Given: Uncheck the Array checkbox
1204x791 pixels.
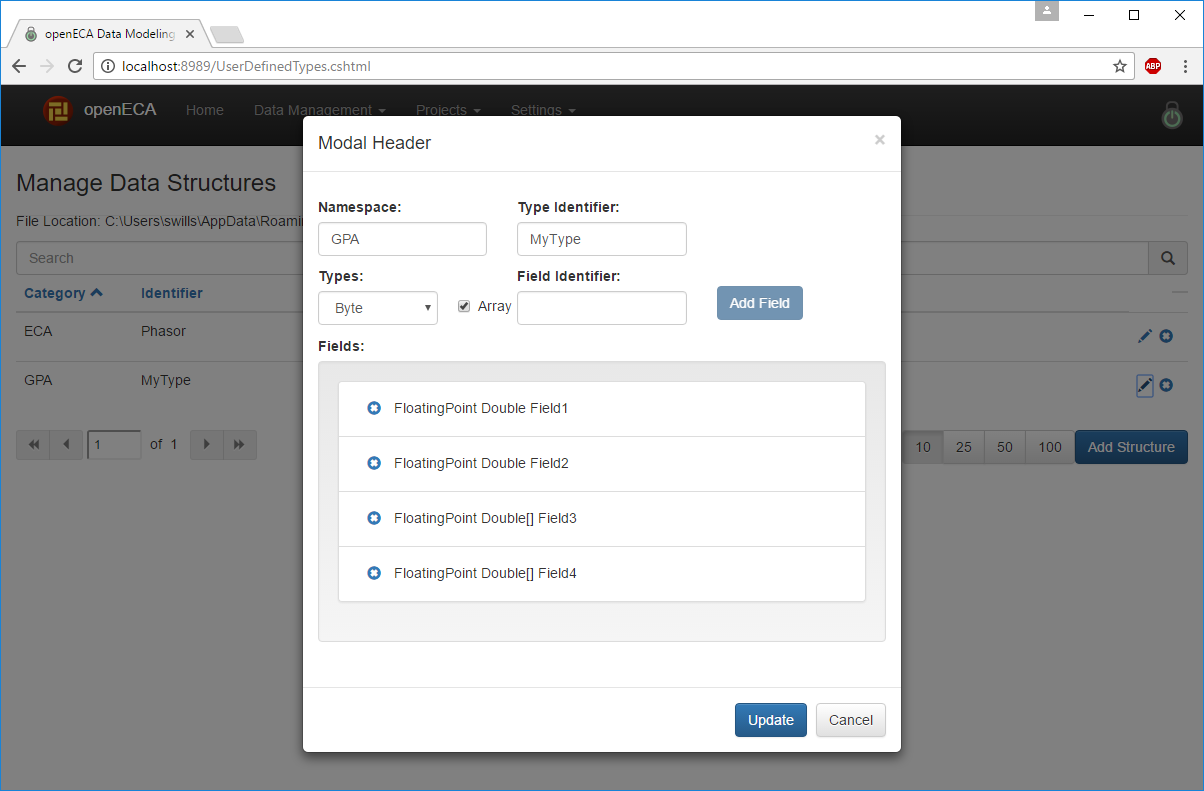Looking at the screenshot, I should (x=464, y=306).
